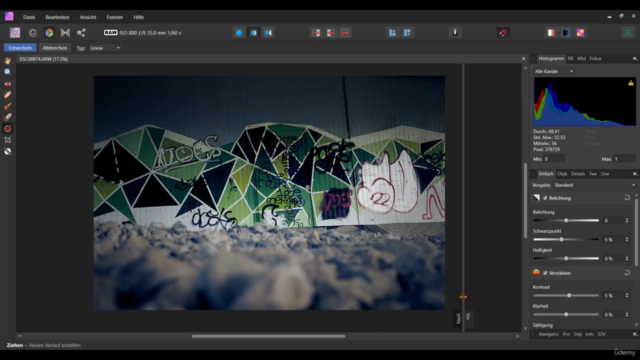Click the Belichtung value stepper arrows
640x360 pixels.
point(627,220)
